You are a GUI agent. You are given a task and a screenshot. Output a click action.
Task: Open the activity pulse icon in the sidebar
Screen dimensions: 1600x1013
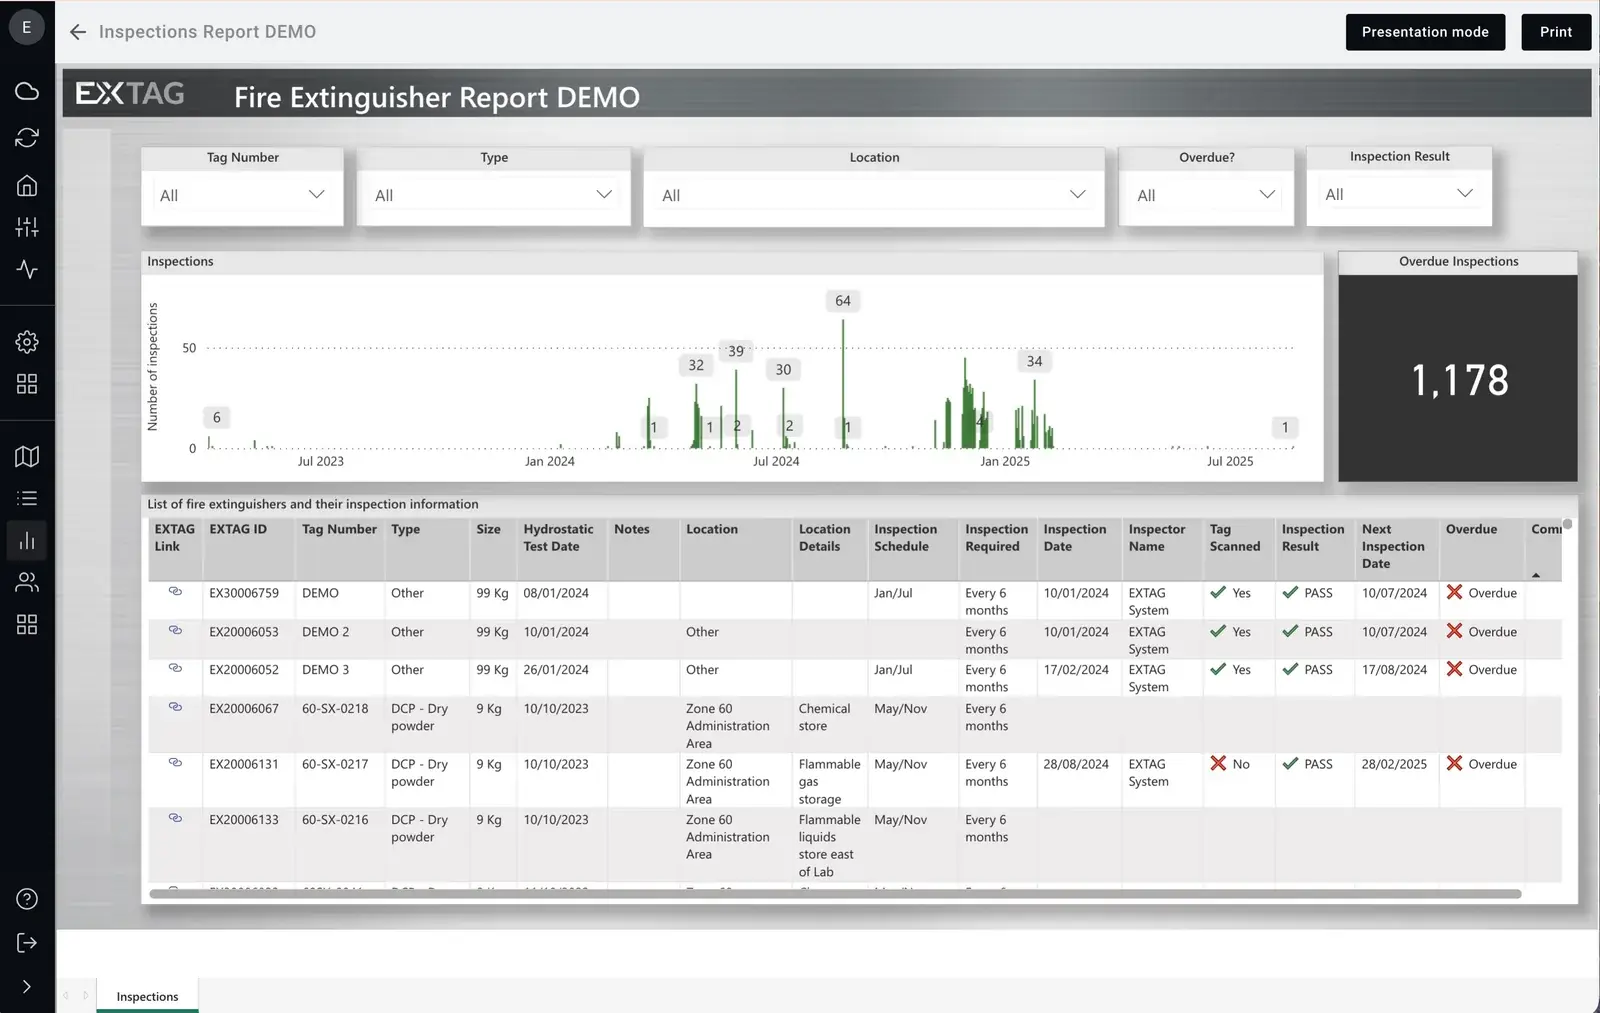[27, 270]
